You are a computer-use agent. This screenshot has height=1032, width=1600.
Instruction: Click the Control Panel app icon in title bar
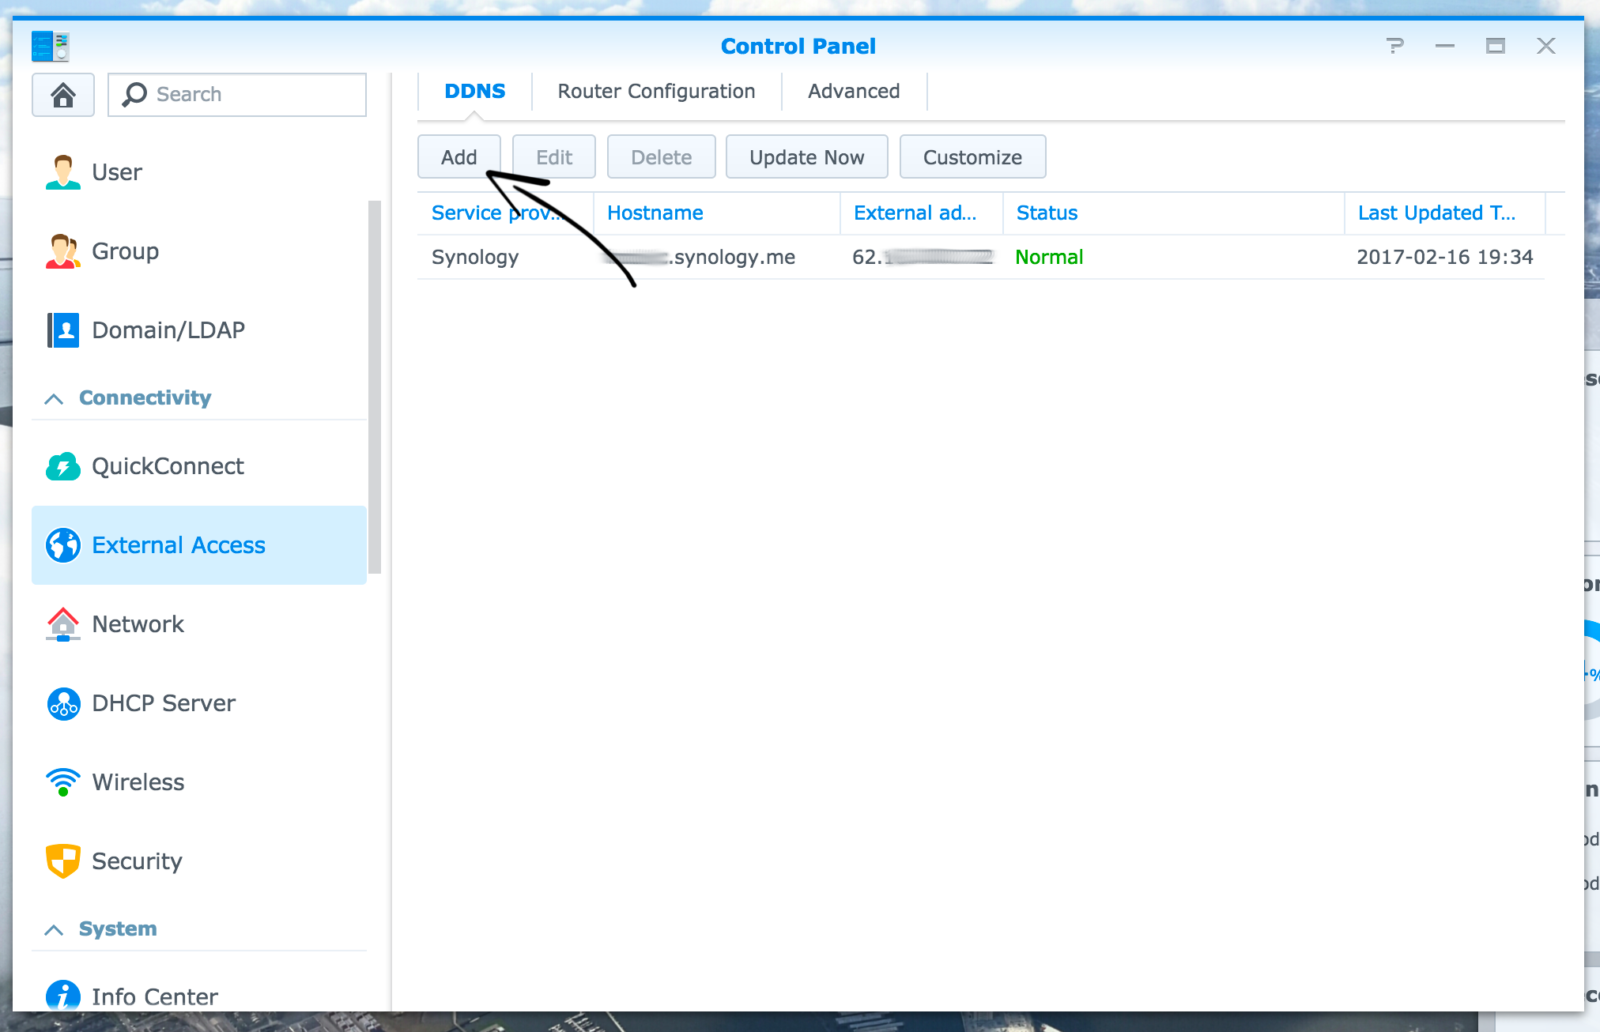(x=50, y=46)
